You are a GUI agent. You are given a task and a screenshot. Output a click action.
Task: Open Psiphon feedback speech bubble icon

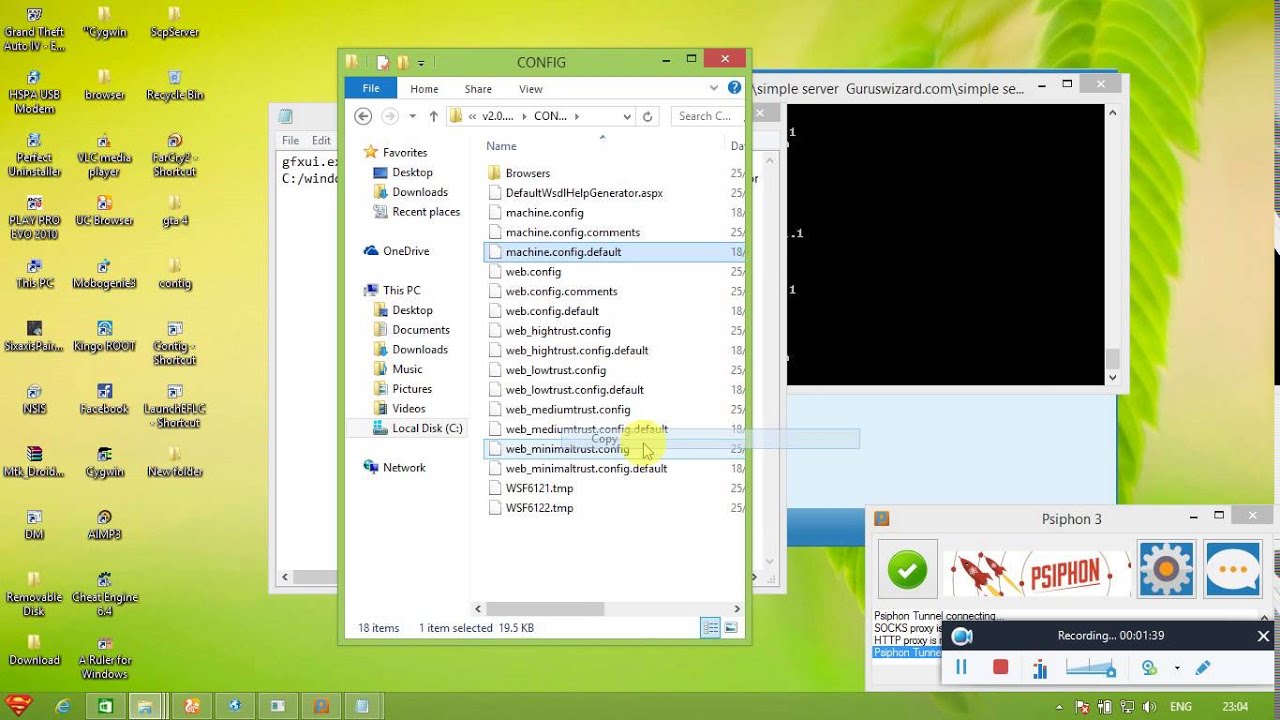[x=1232, y=569]
